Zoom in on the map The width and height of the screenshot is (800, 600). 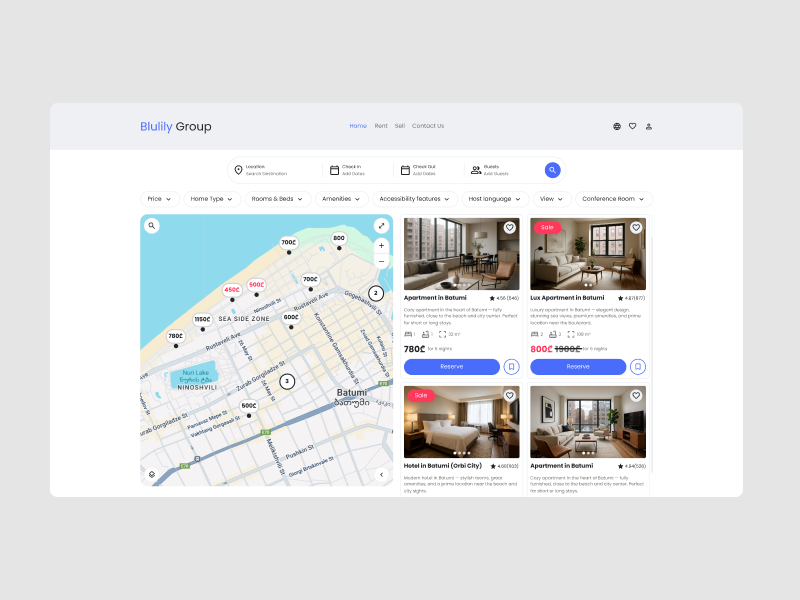click(x=381, y=244)
